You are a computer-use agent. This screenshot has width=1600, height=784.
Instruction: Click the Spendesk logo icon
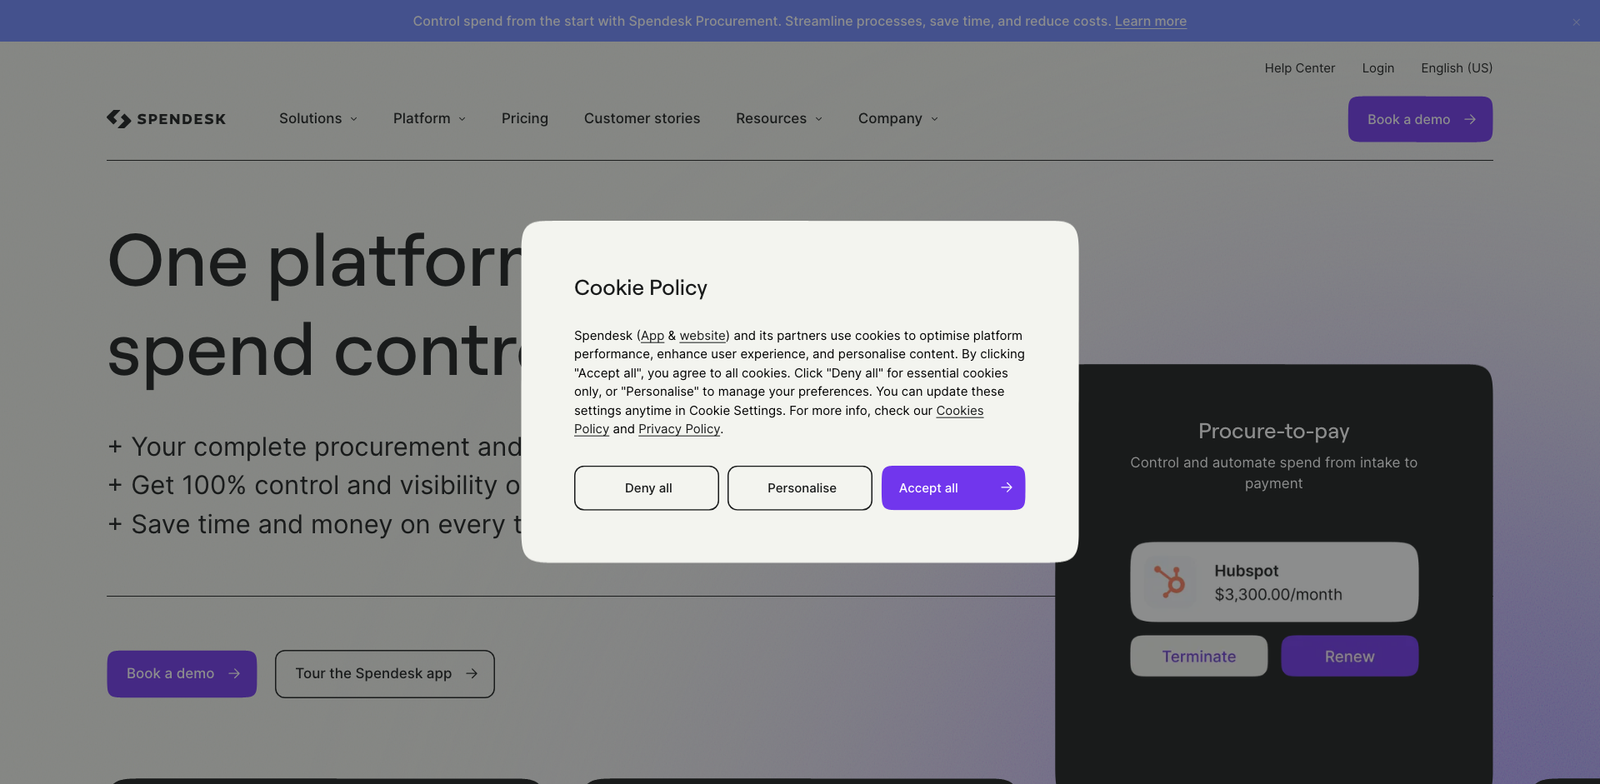(x=119, y=119)
